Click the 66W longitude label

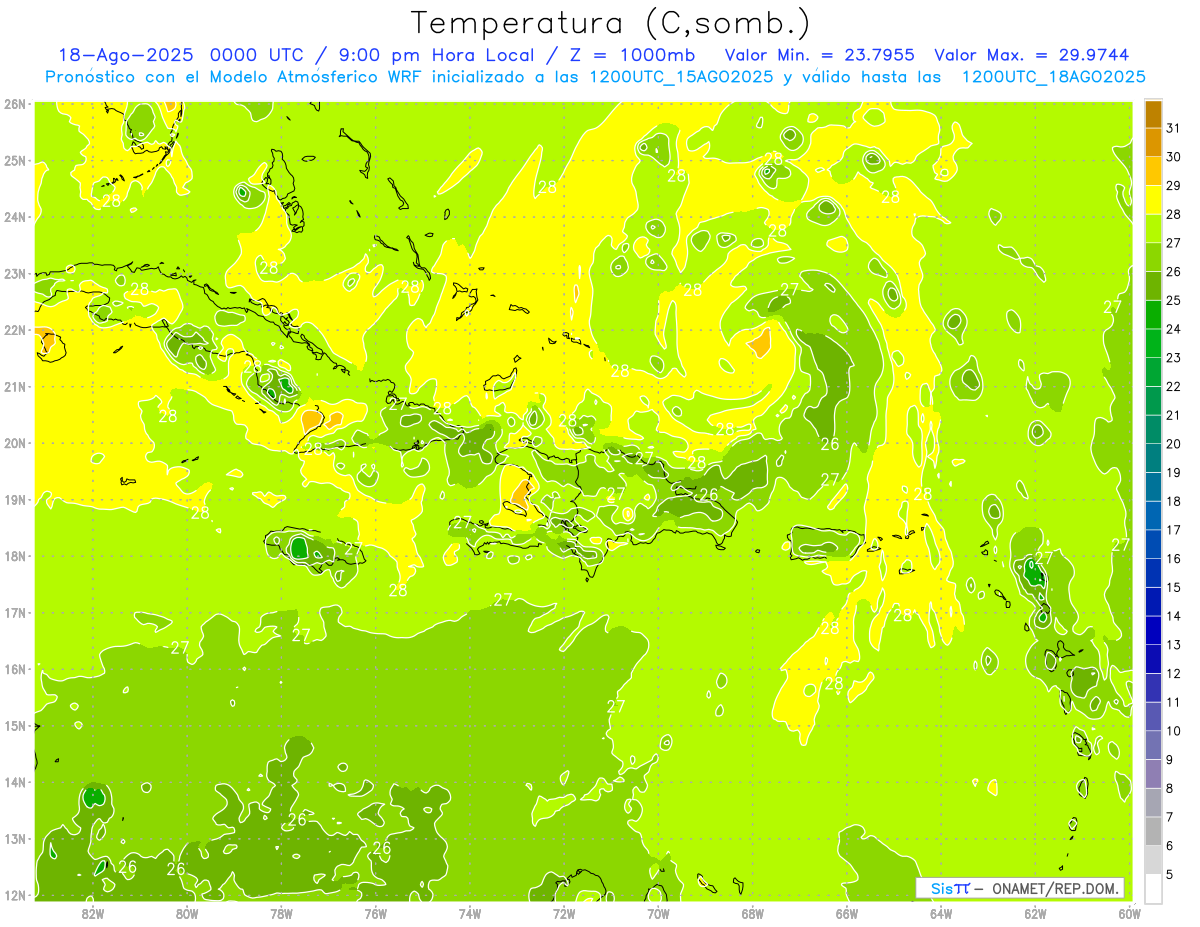(x=847, y=912)
